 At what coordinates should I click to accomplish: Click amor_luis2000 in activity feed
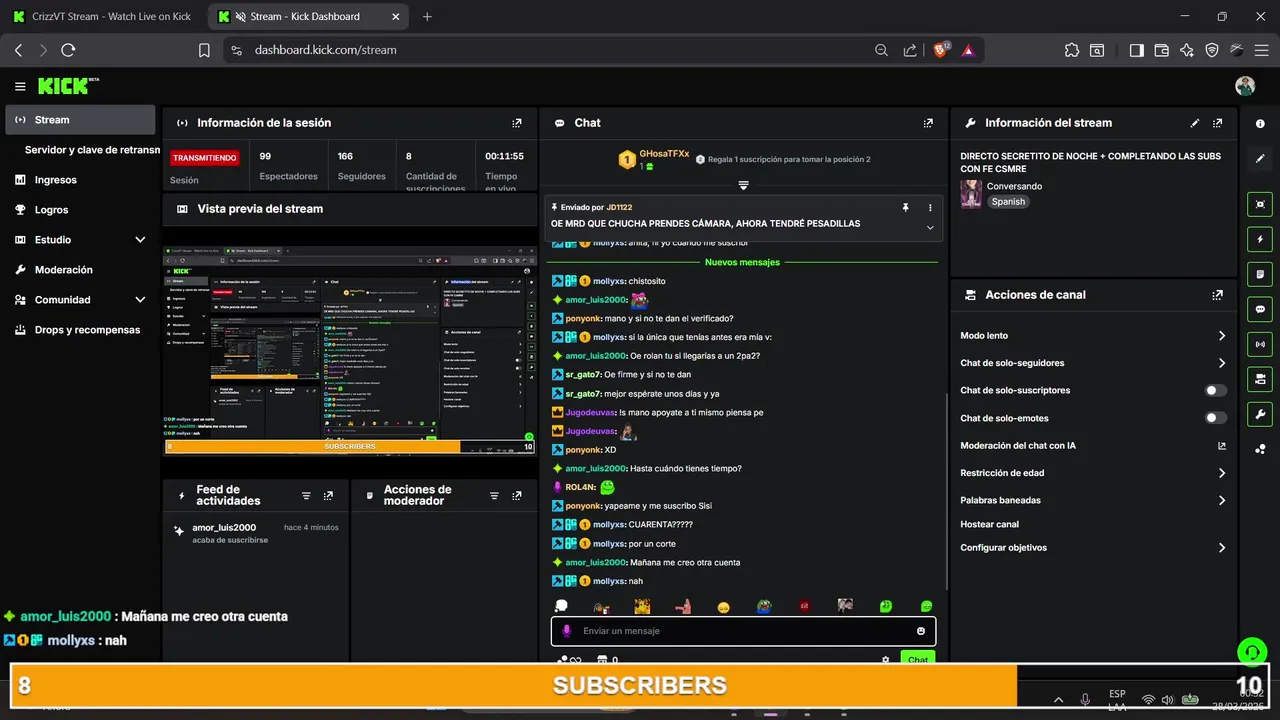tap(224, 527)
